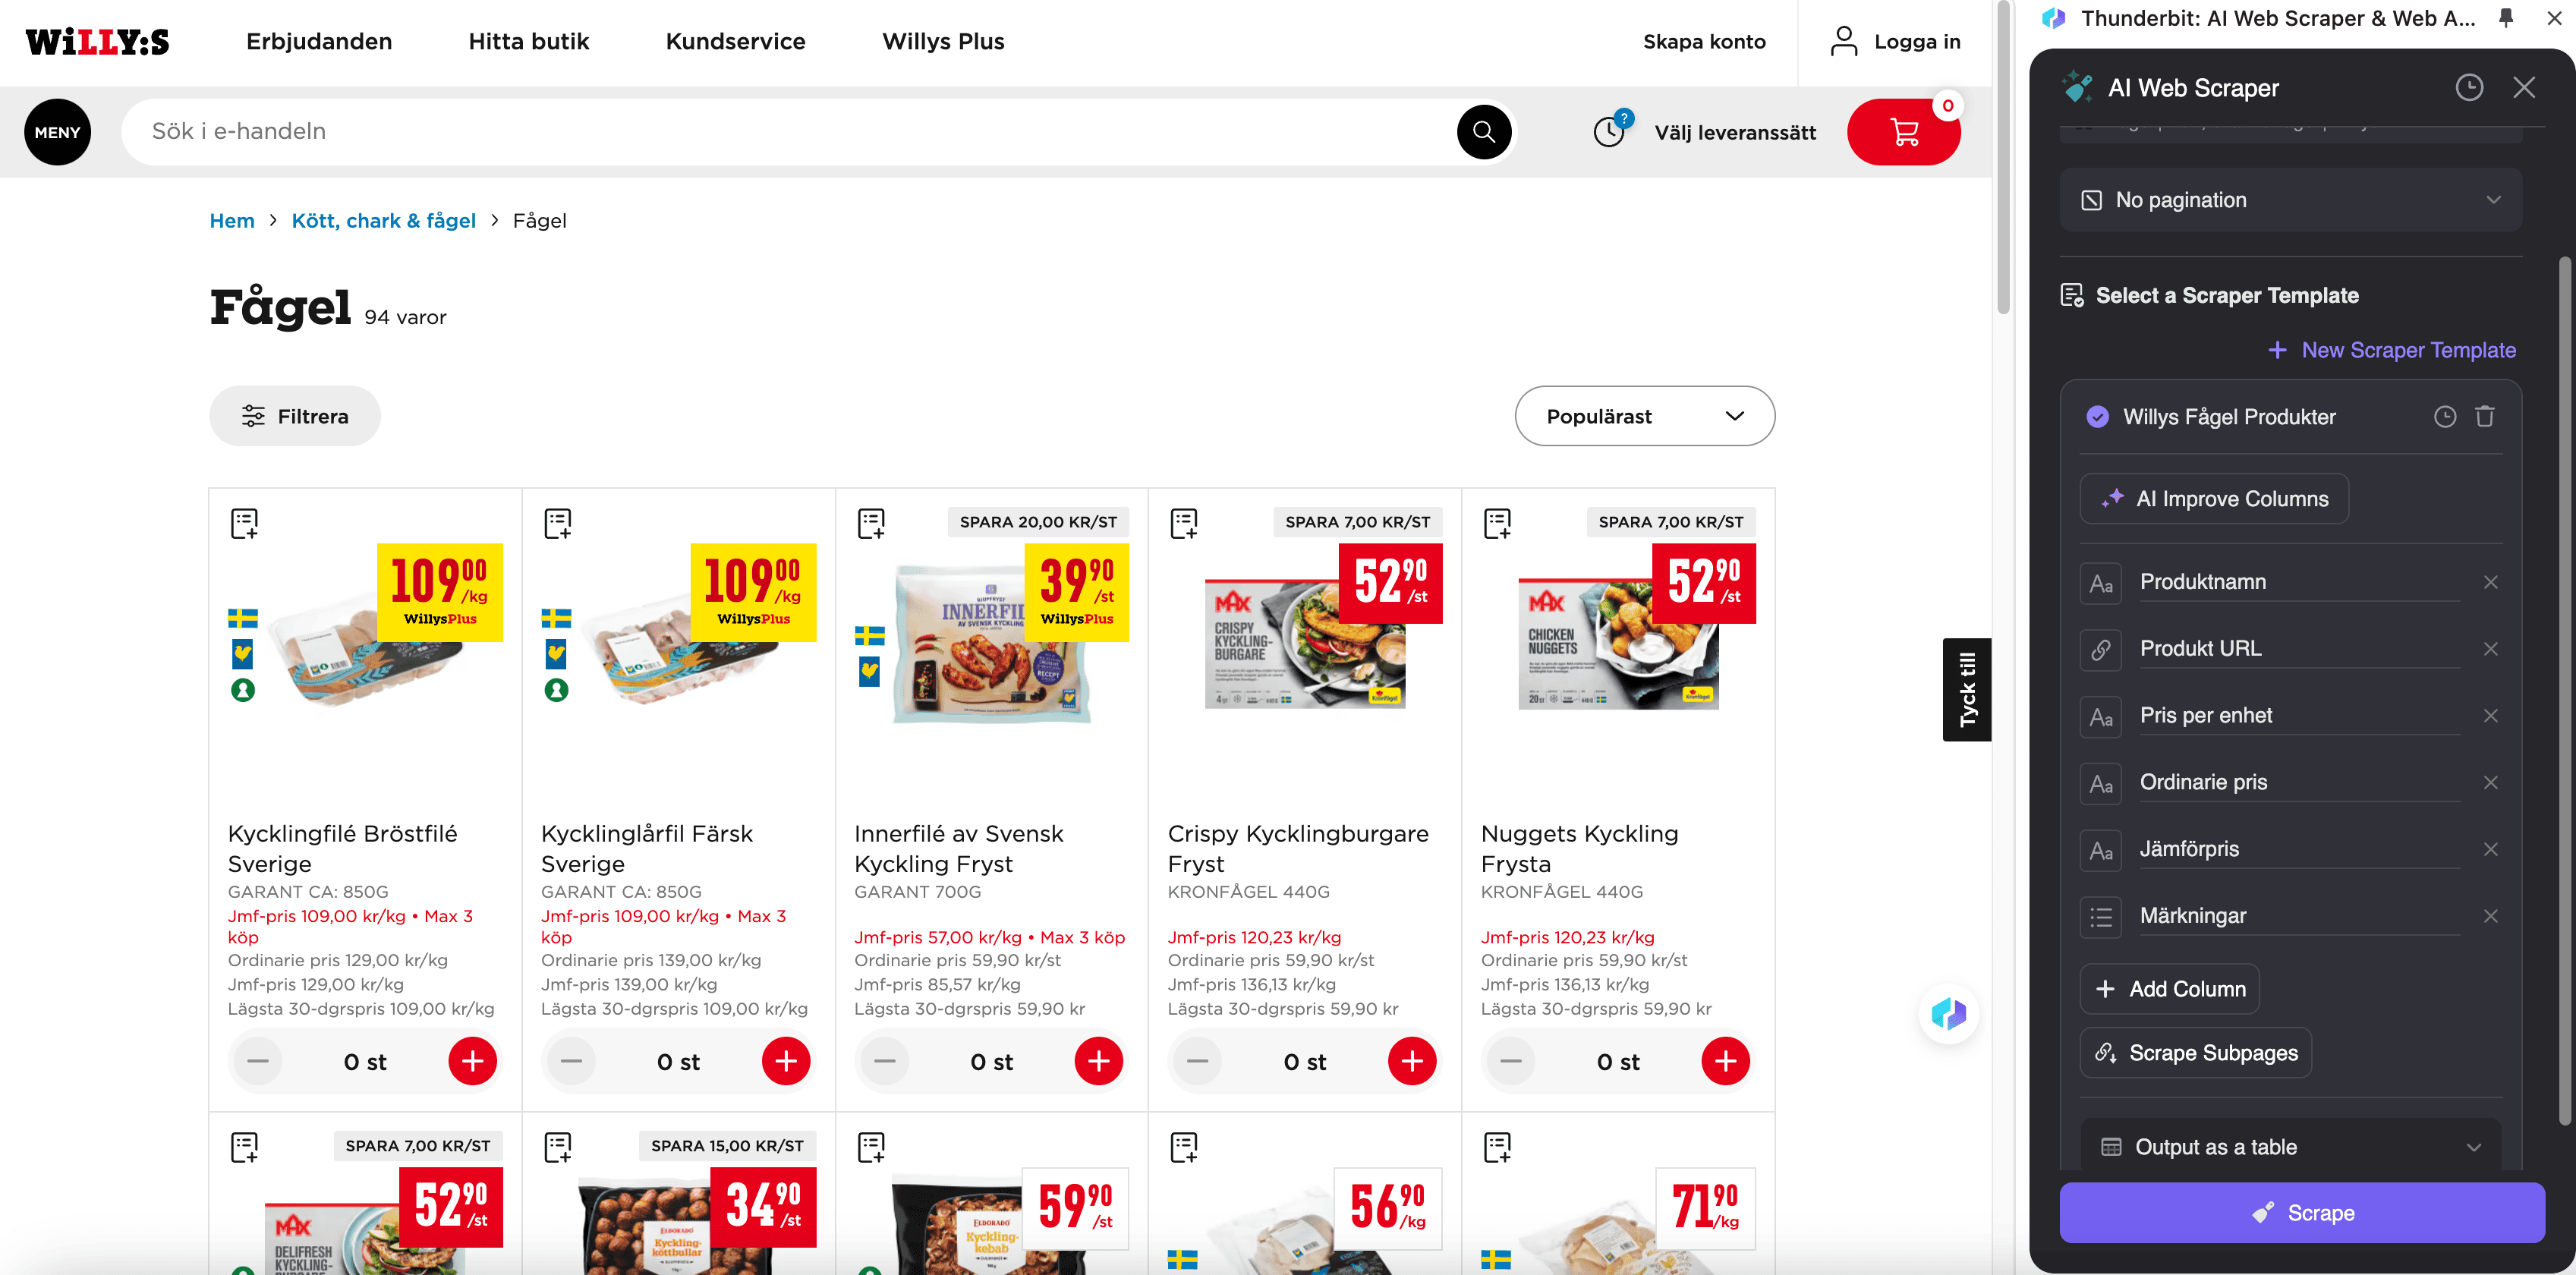Open the Willys template schedule clock
This screenshot has height=1275, width=2576.
point(2444,417)
